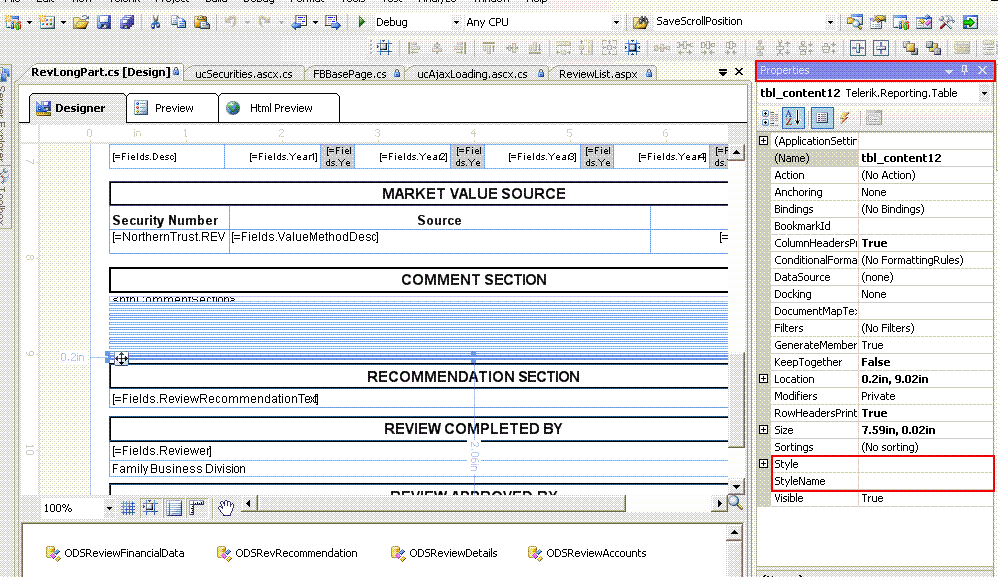This screenshot has width=998, height=577.
Task: Click the Save All toolbar icon
Action: [129, 21]
